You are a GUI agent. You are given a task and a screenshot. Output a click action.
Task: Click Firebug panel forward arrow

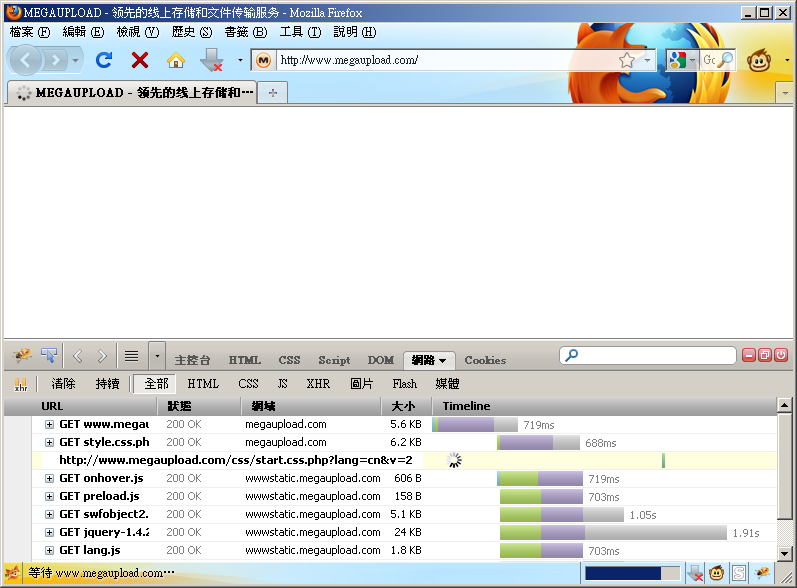point(102,356)
